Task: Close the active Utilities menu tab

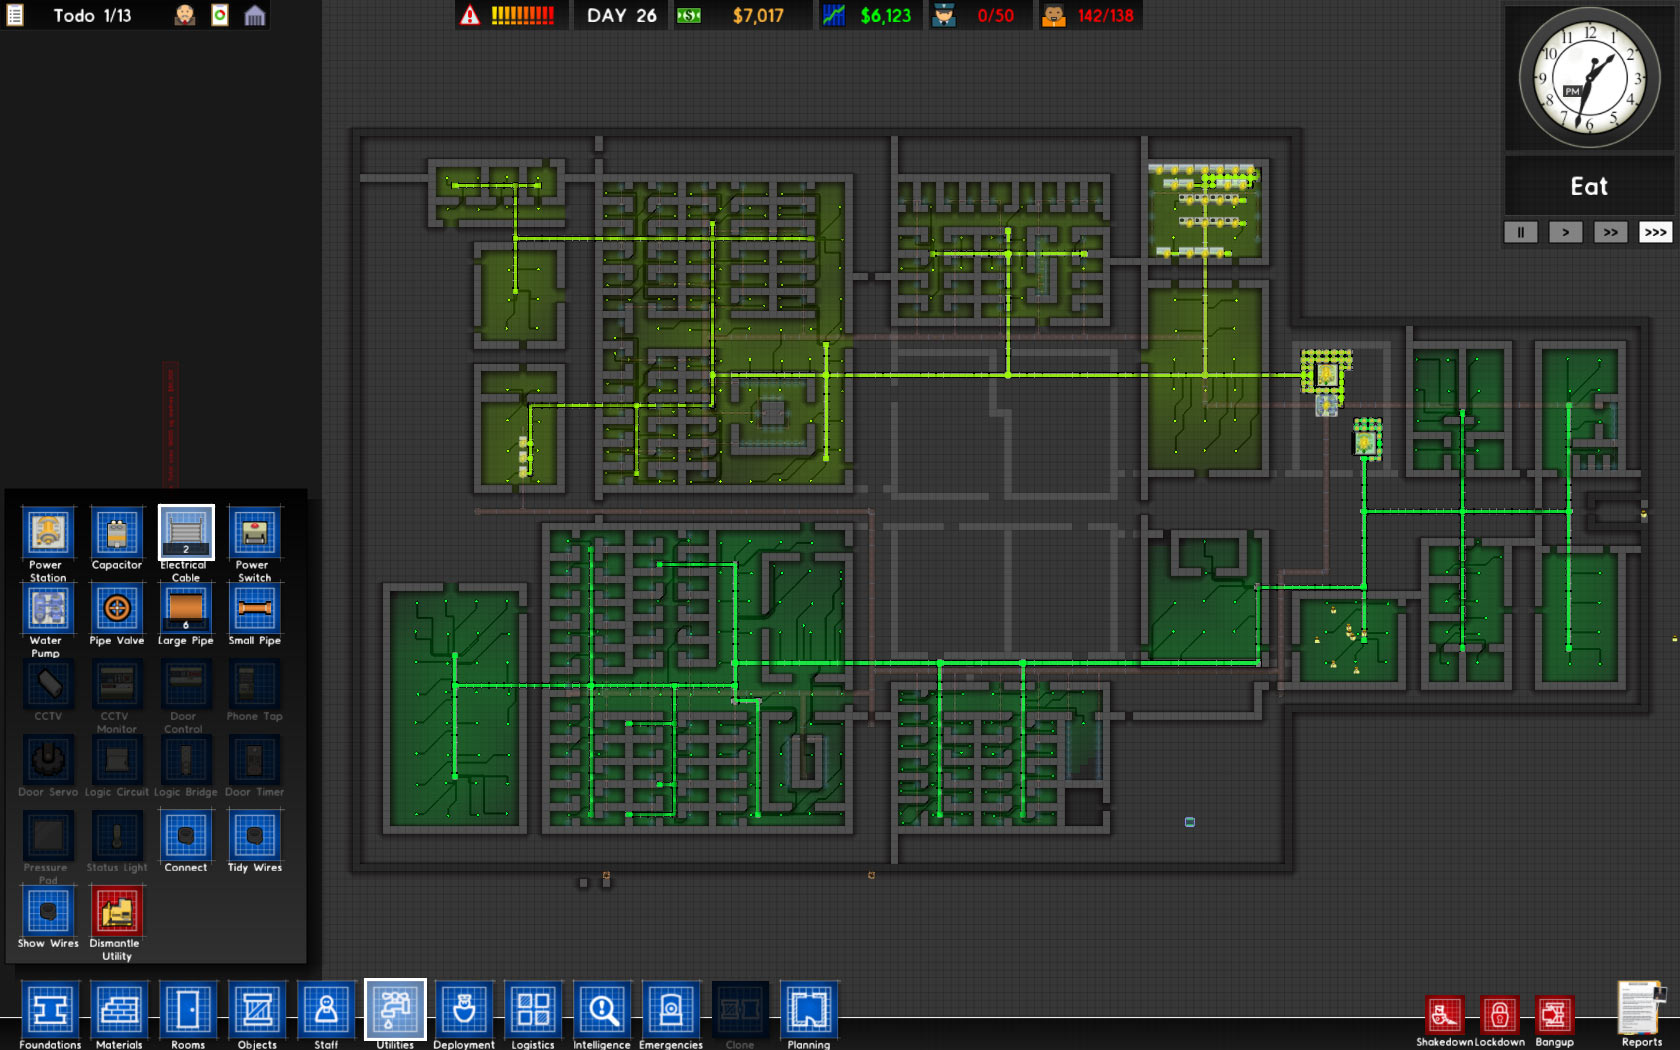Action: tap(395, 1010)
